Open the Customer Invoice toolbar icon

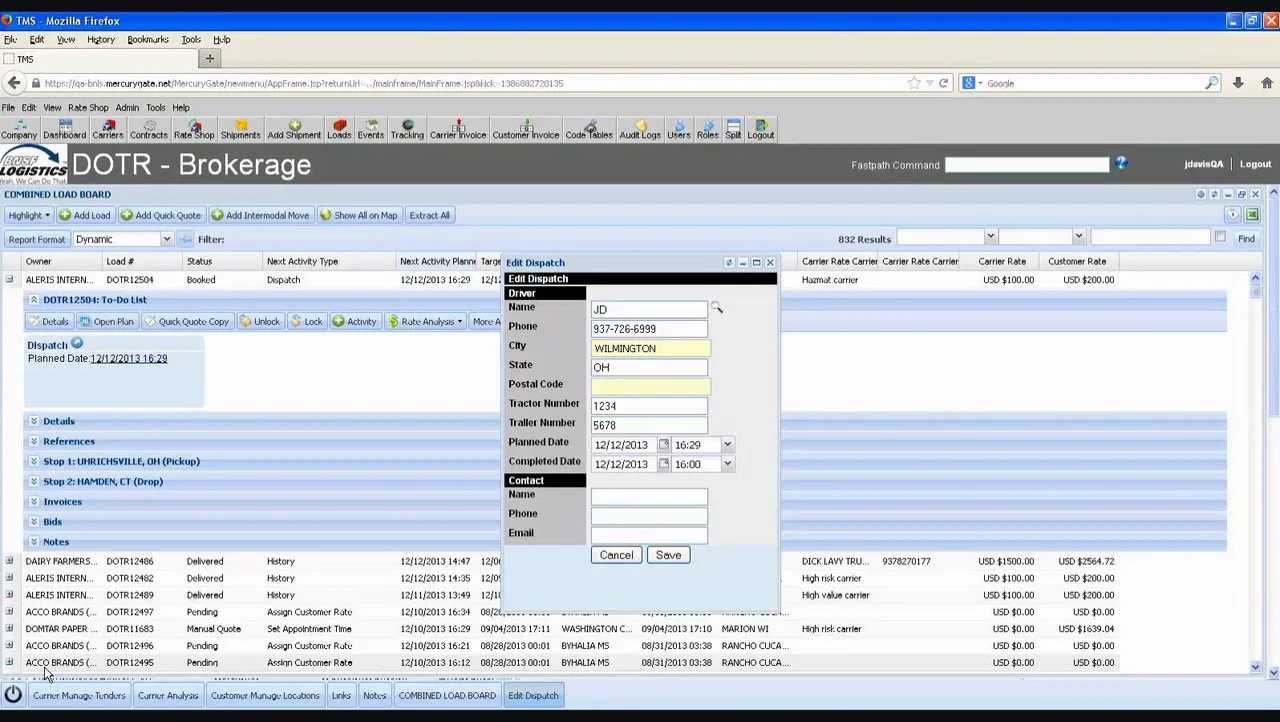click(x=526, y=129)
